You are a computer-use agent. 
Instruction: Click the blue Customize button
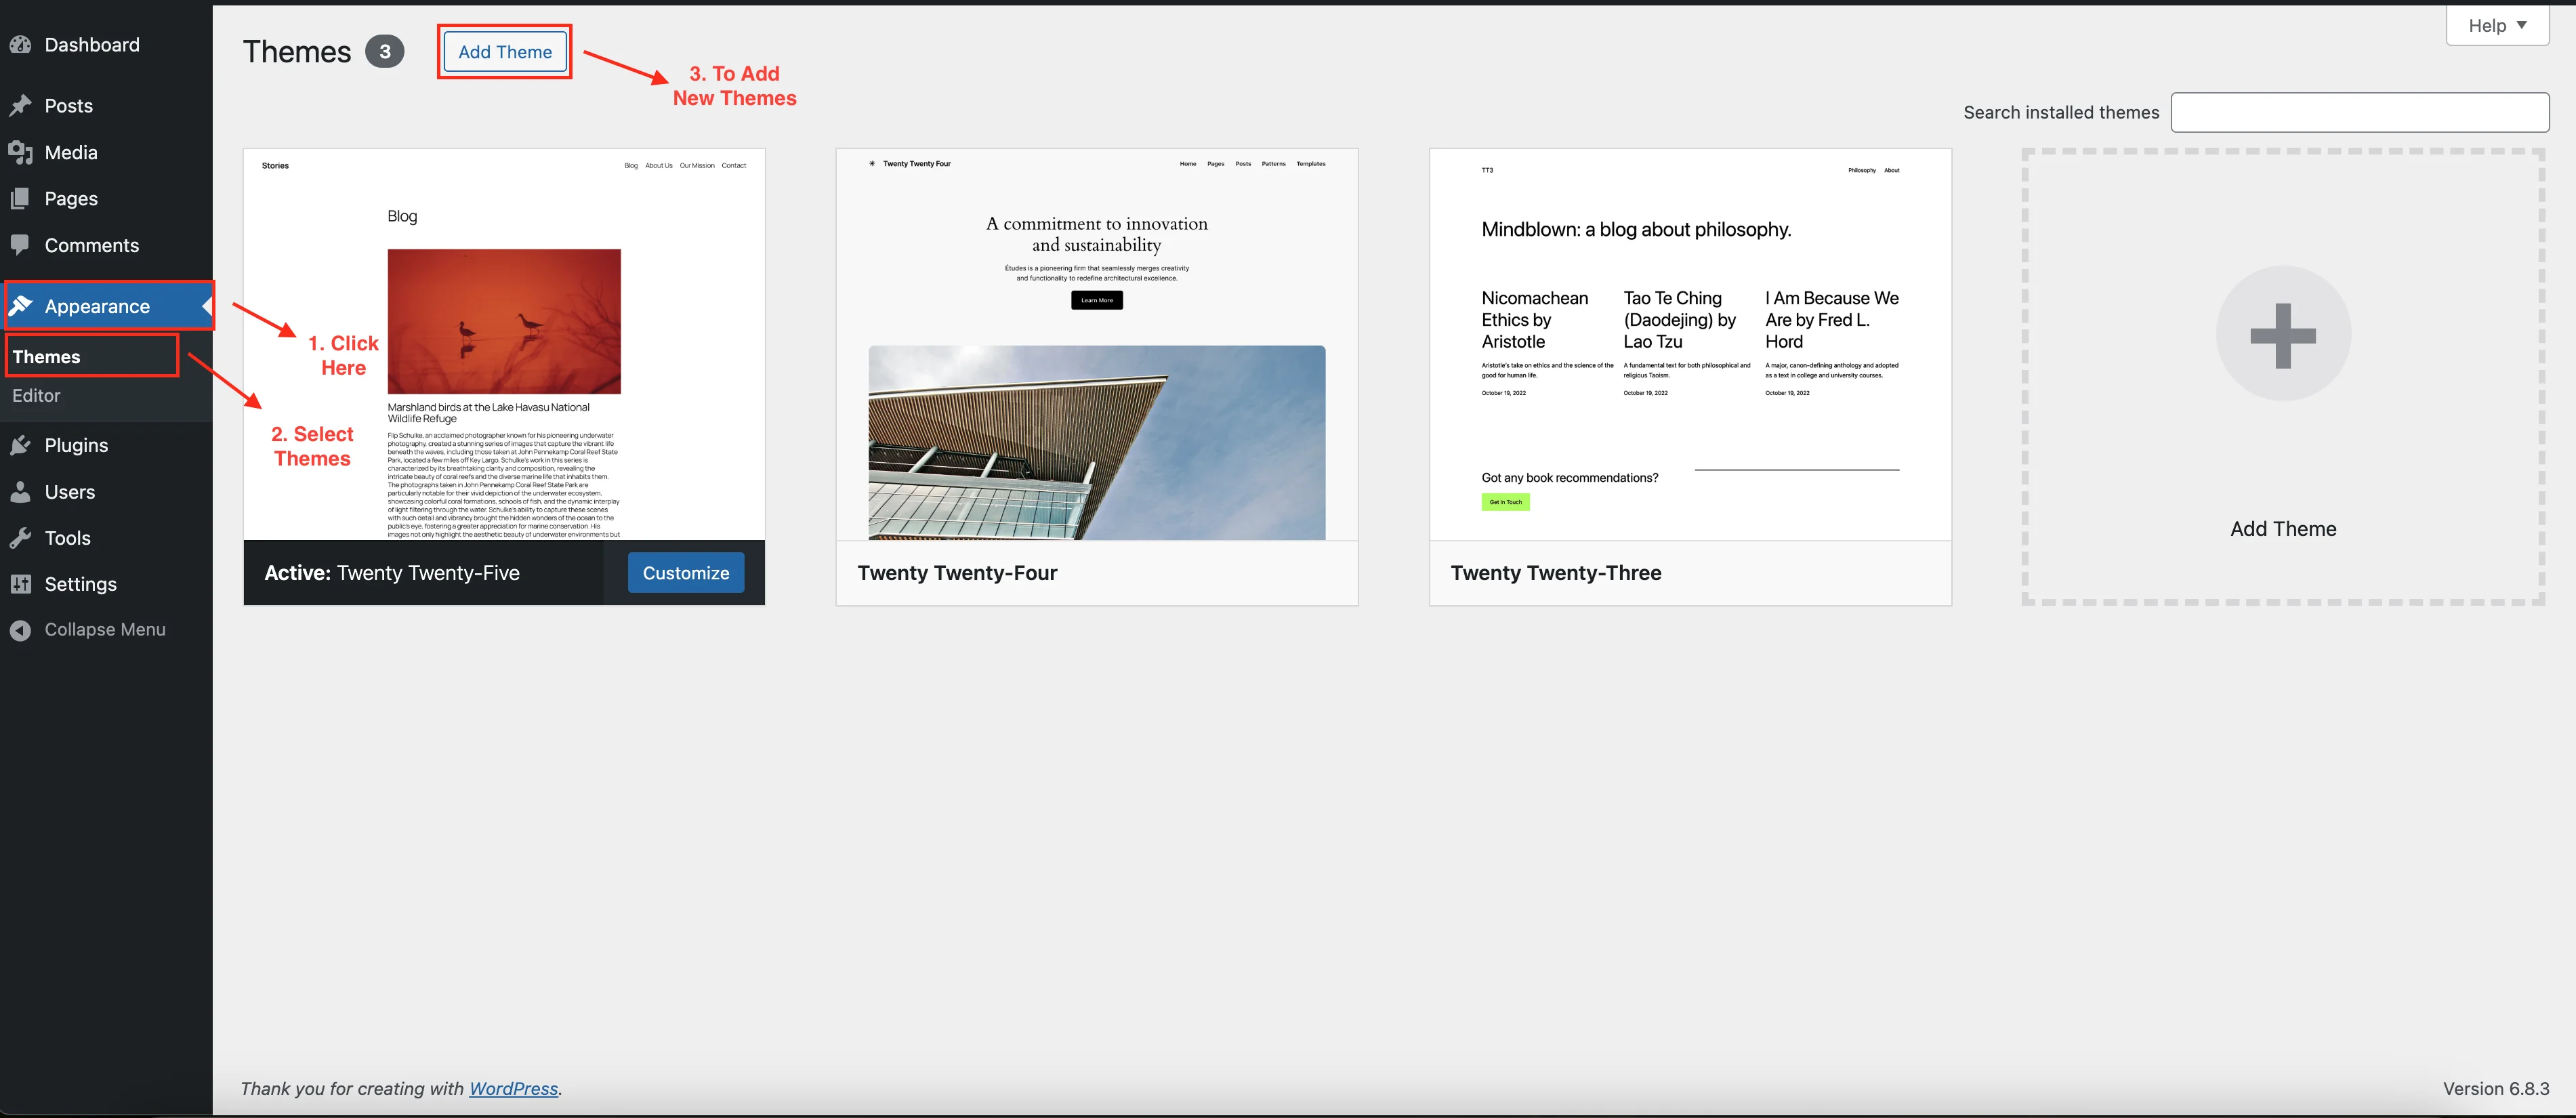(x=685, y=573)
